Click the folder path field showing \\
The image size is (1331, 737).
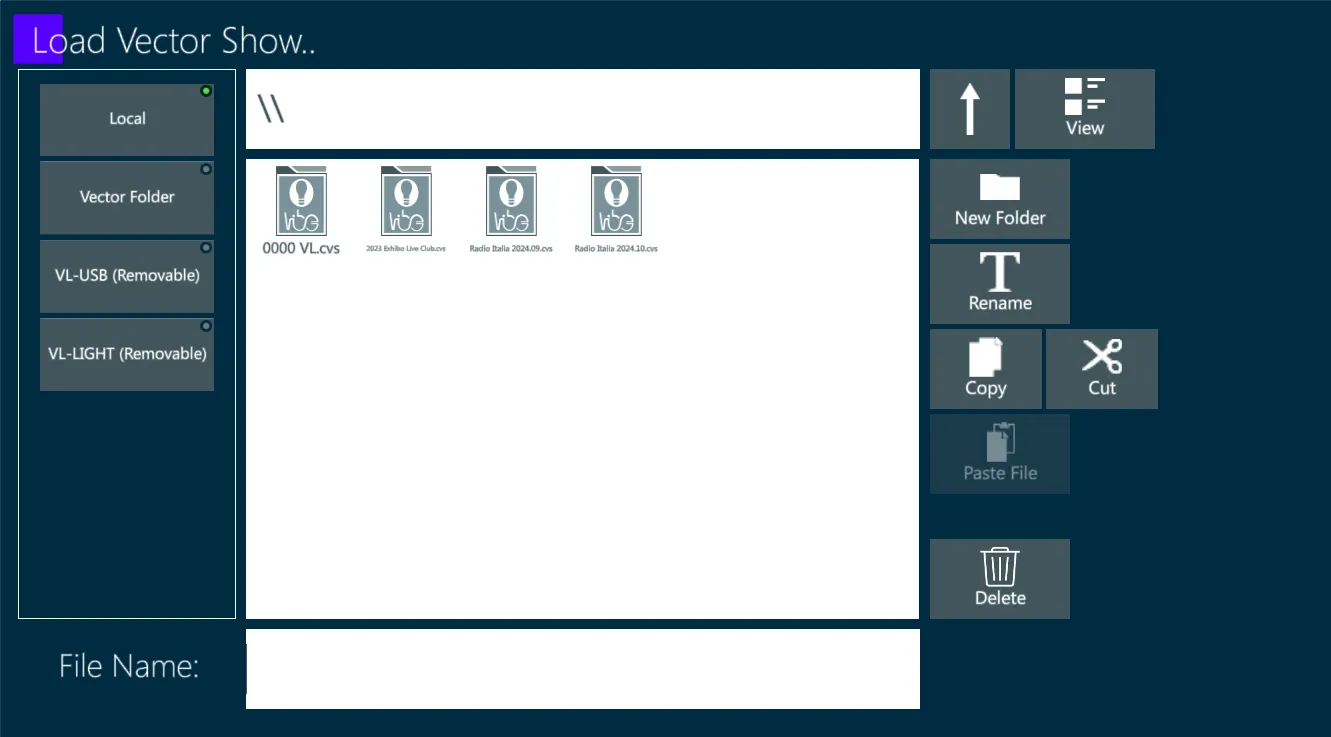point(583,109)
